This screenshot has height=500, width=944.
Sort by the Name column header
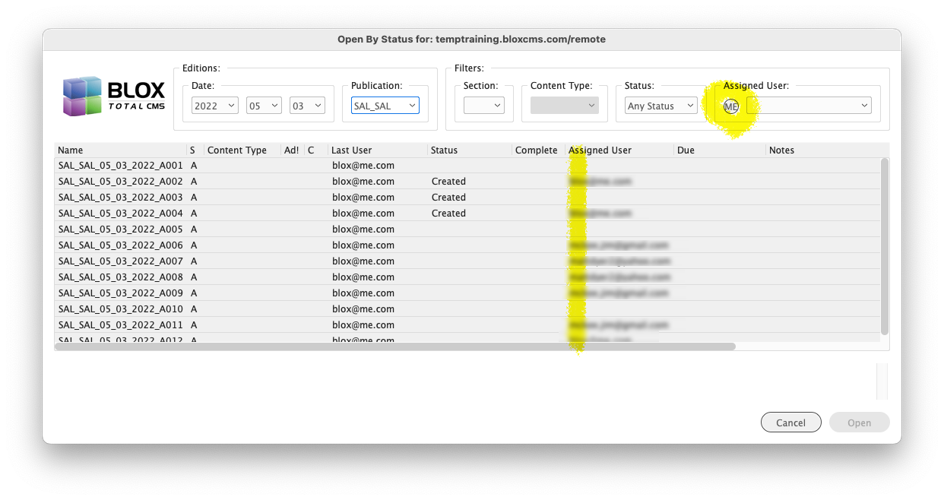pyautogui.click(x=70, y=150)
